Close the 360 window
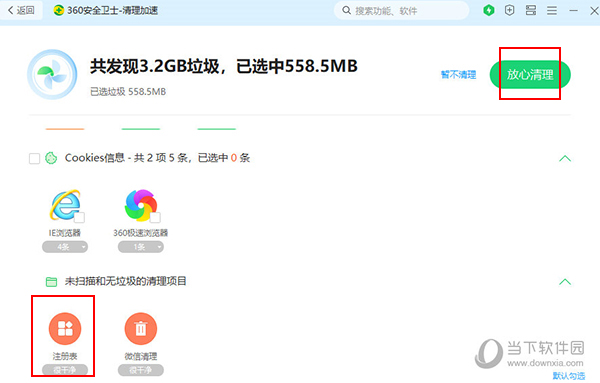 (594, 11)
